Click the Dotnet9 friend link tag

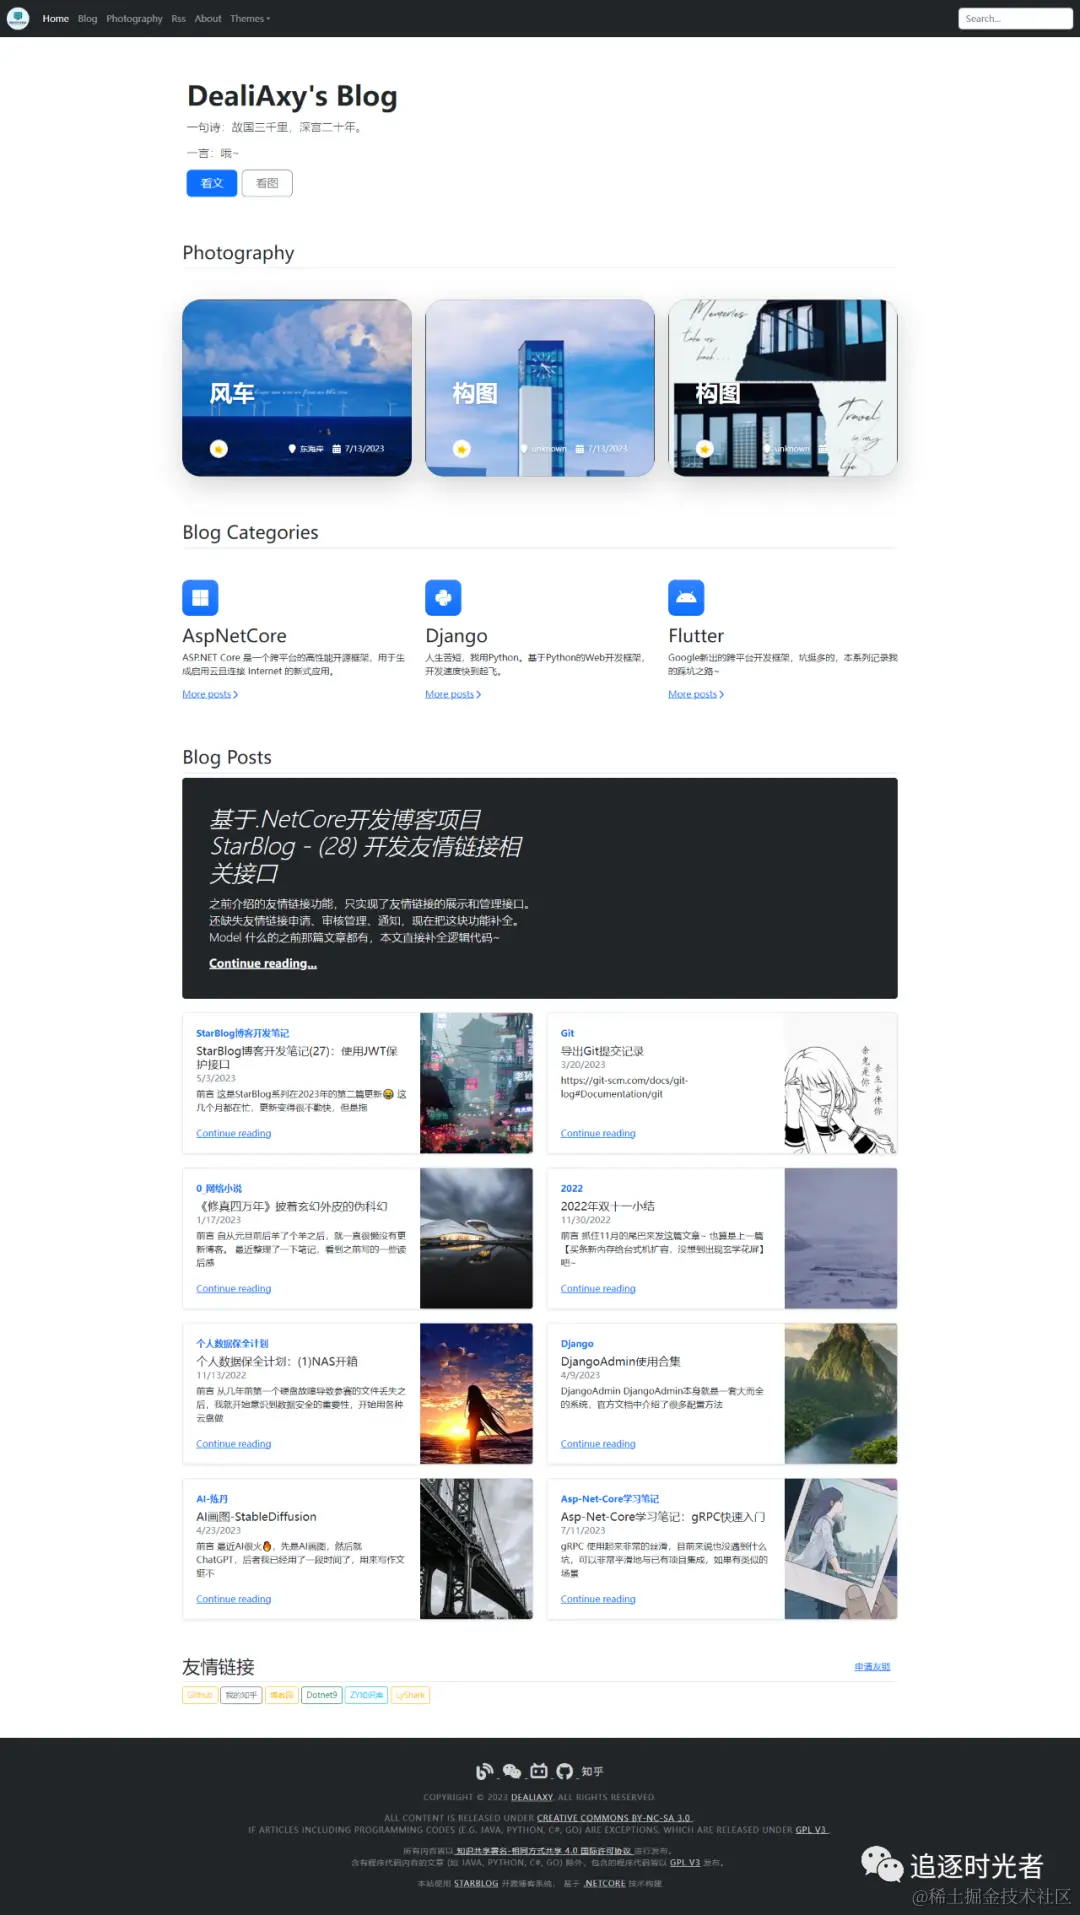[x=322, y=1695]
